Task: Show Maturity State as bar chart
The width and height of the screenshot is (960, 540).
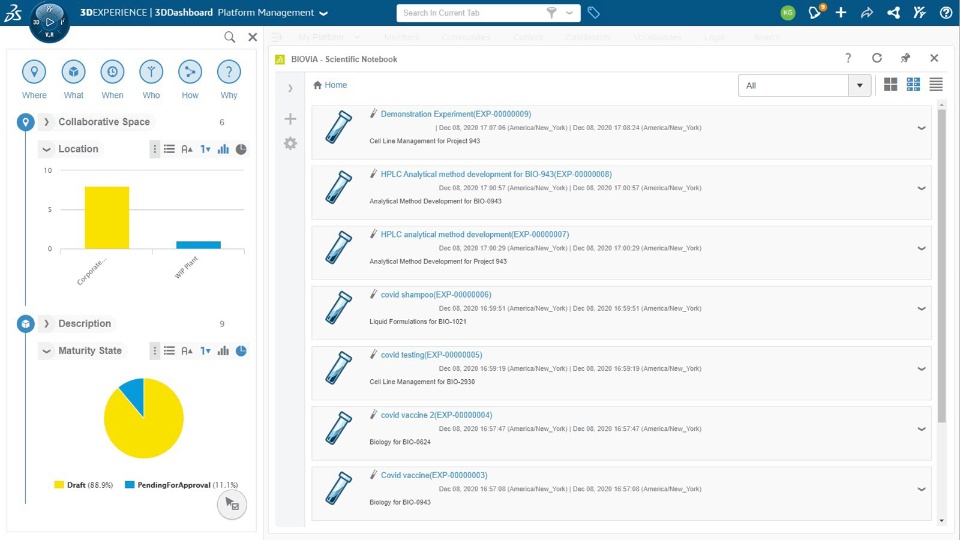Action: tap(223, 351)
